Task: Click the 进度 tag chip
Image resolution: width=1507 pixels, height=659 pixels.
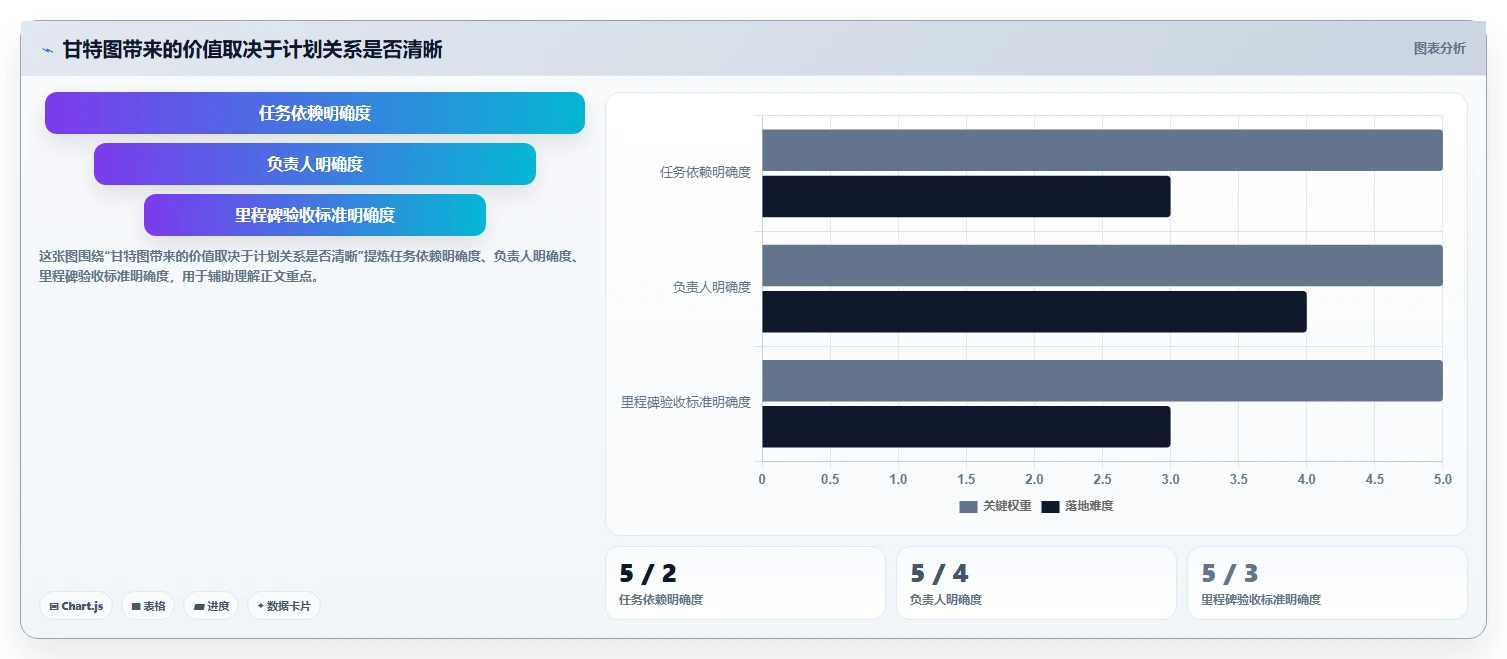Action: coord(211,606)
